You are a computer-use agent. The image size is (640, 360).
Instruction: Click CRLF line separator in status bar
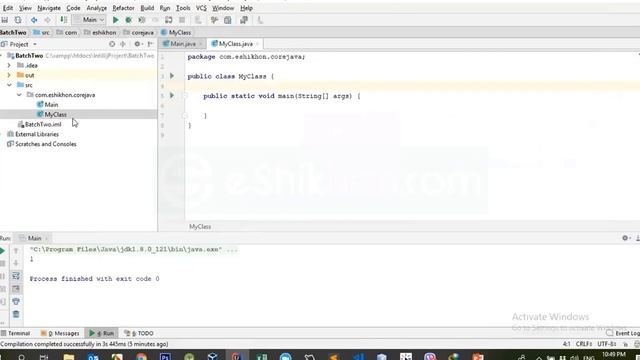pyautogui.click(x=584, y=344)
